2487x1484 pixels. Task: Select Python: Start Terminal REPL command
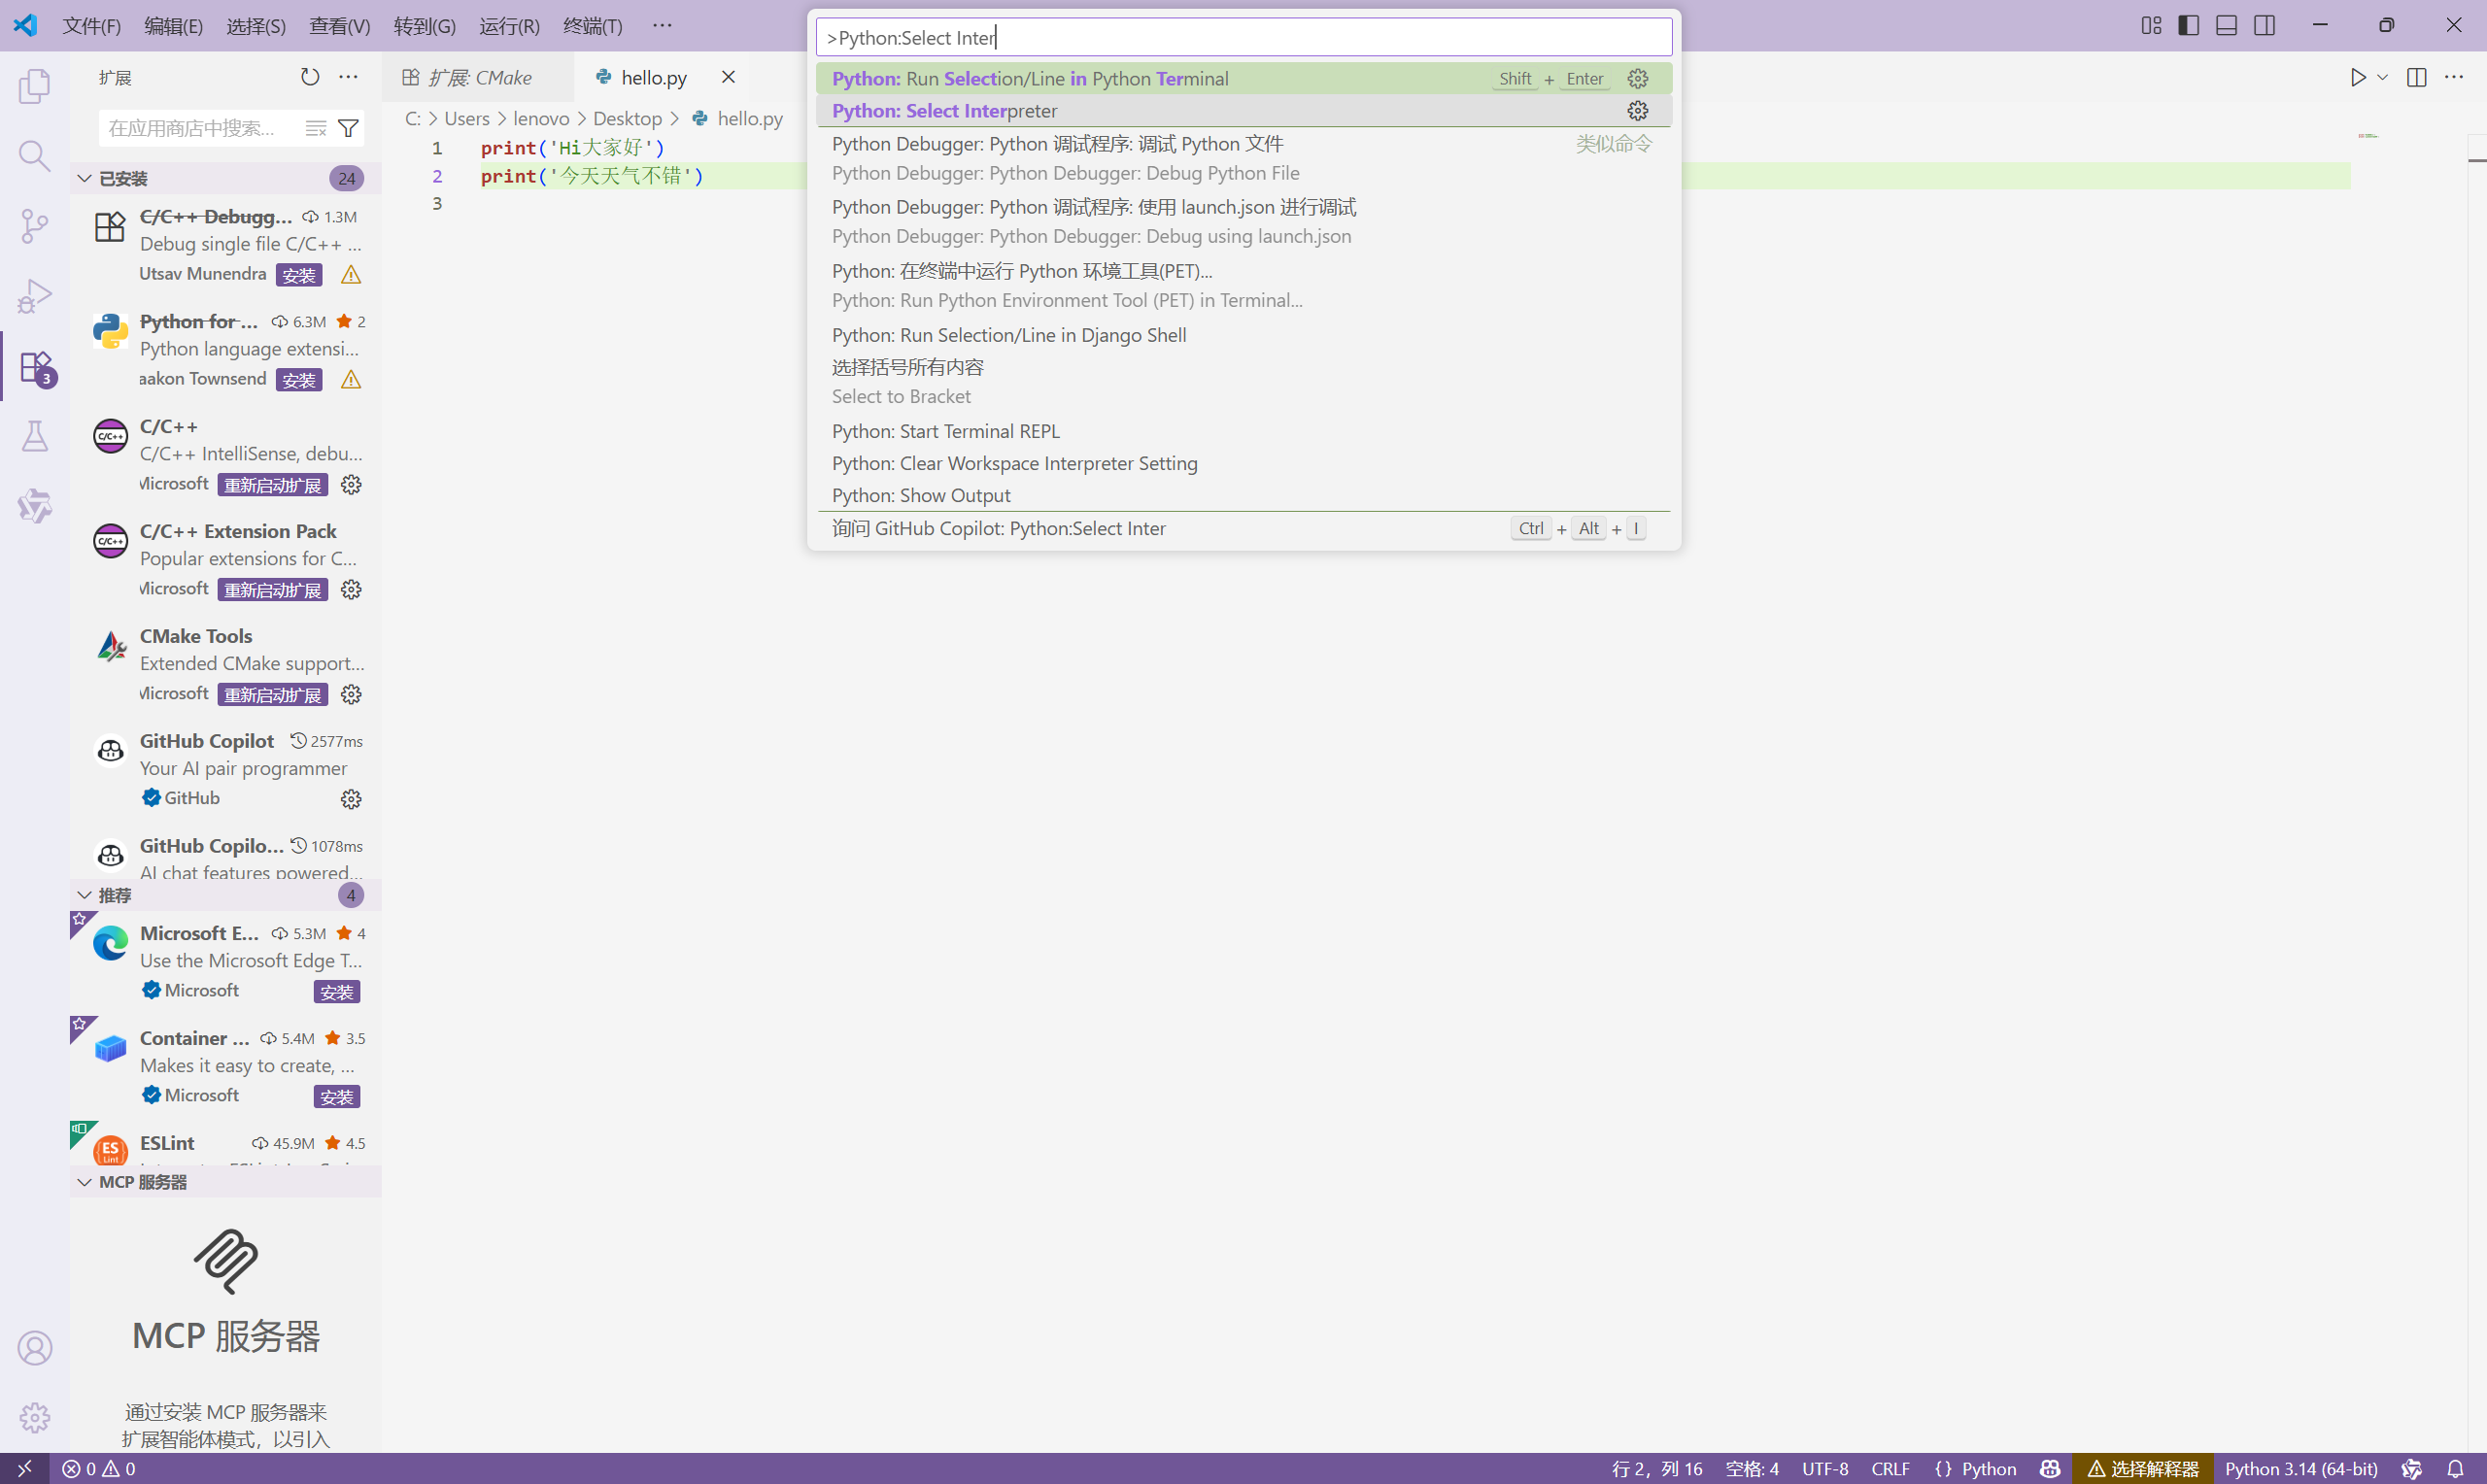click(x=1243, y=431)
